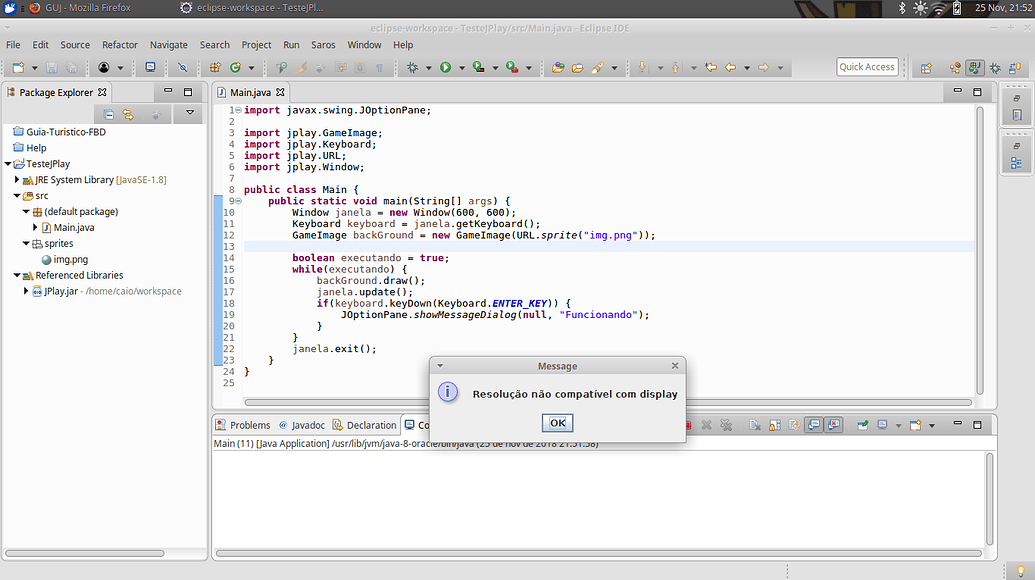Collapse the TesteJPlay project tree

8,164
